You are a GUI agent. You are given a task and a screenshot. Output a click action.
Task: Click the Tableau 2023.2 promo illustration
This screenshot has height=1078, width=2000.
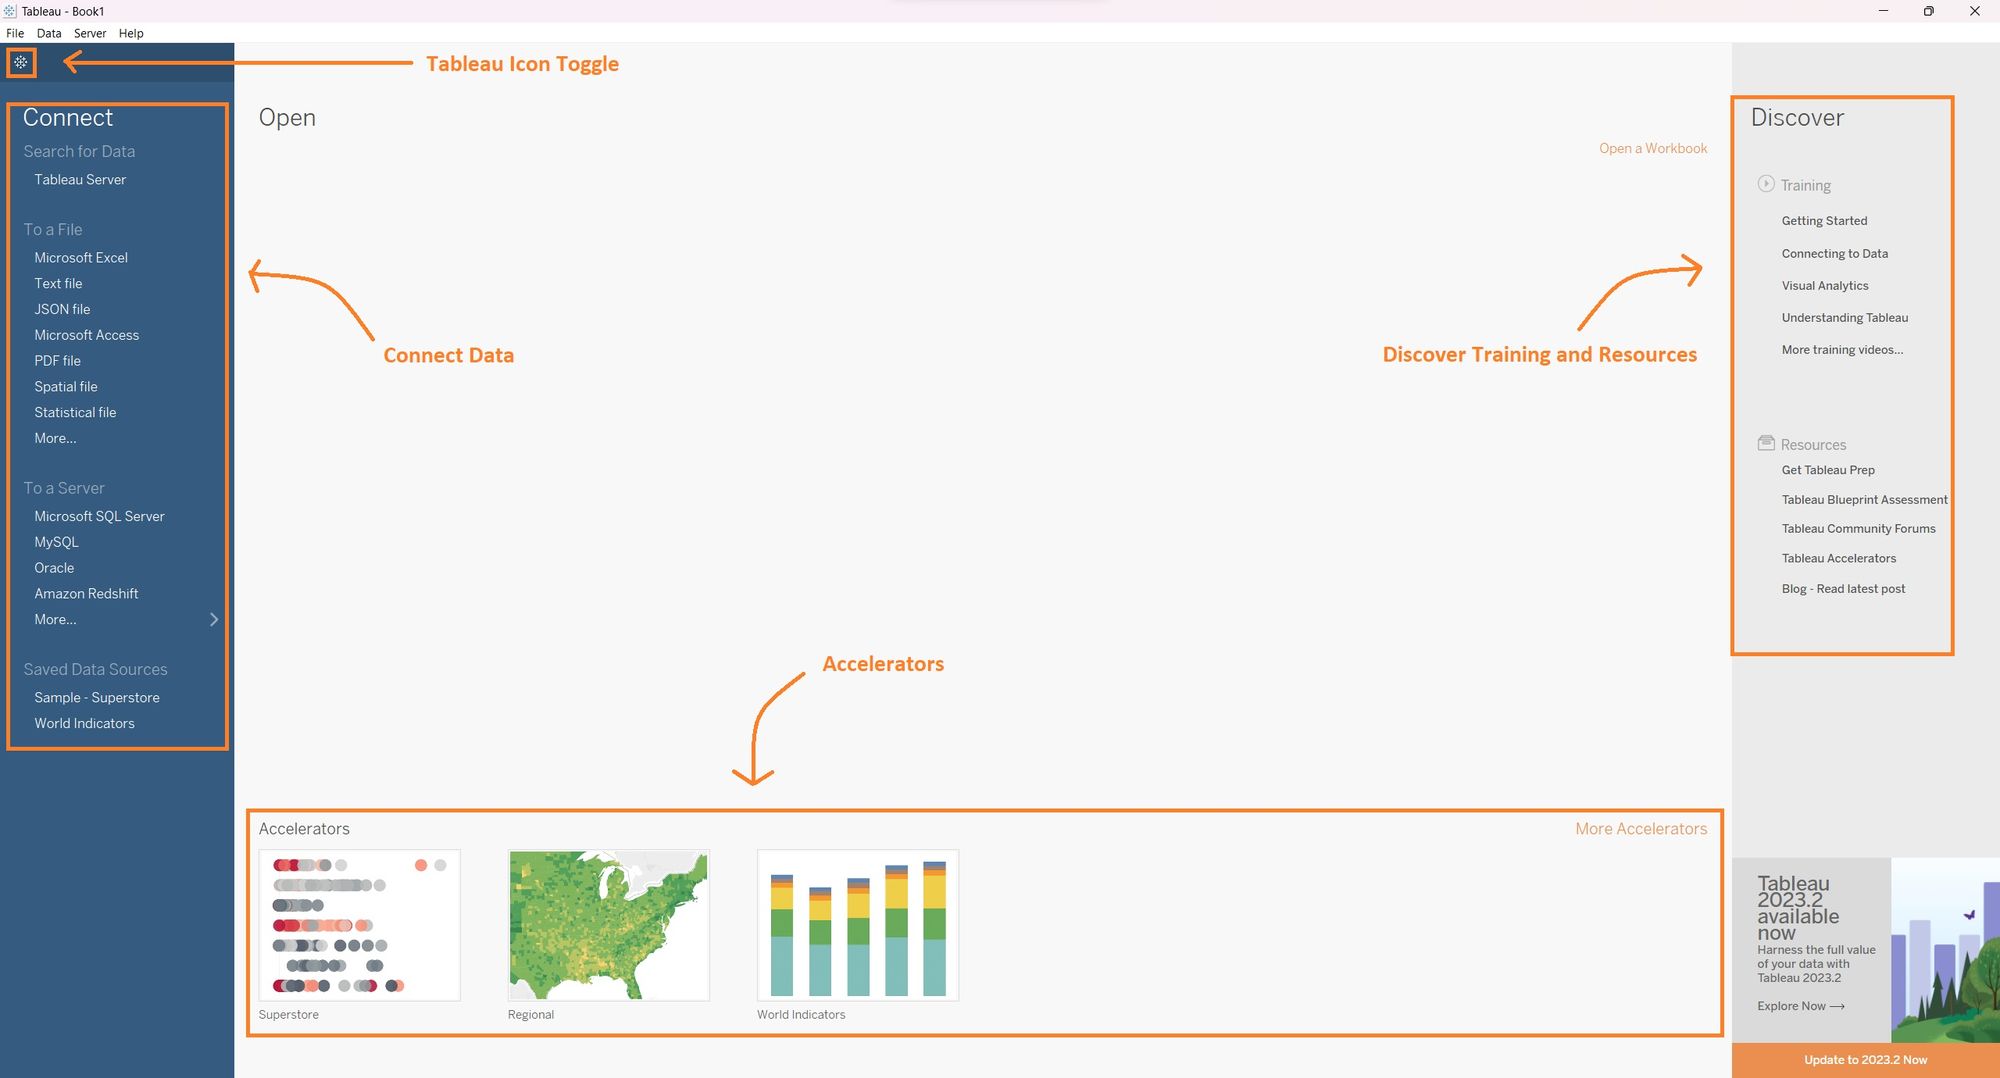(x=1945, y=950)
